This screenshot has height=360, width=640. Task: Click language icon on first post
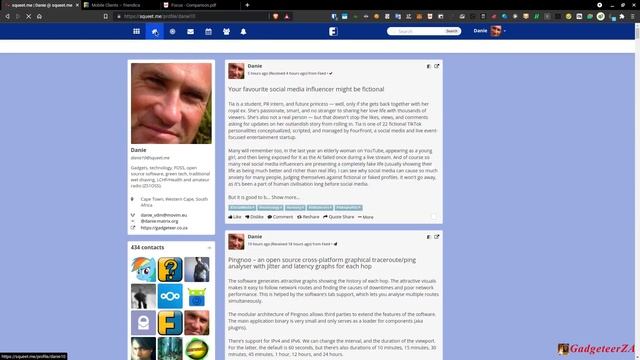429,66
